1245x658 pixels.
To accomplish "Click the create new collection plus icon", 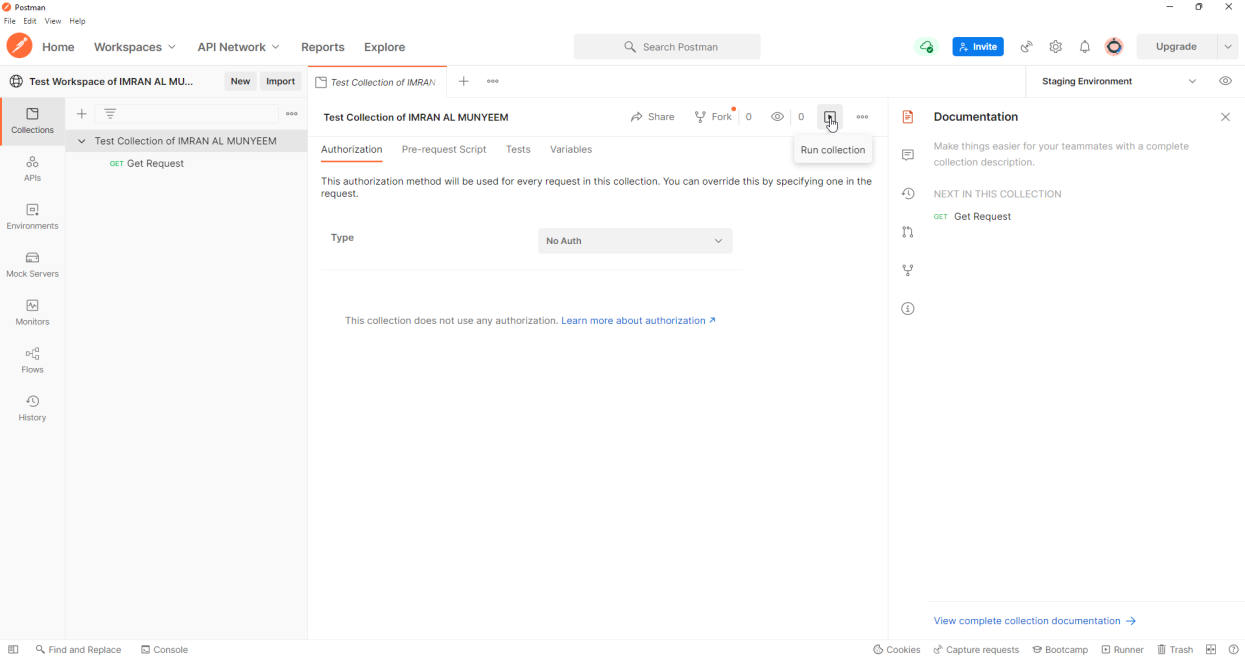I will (82, 114).
